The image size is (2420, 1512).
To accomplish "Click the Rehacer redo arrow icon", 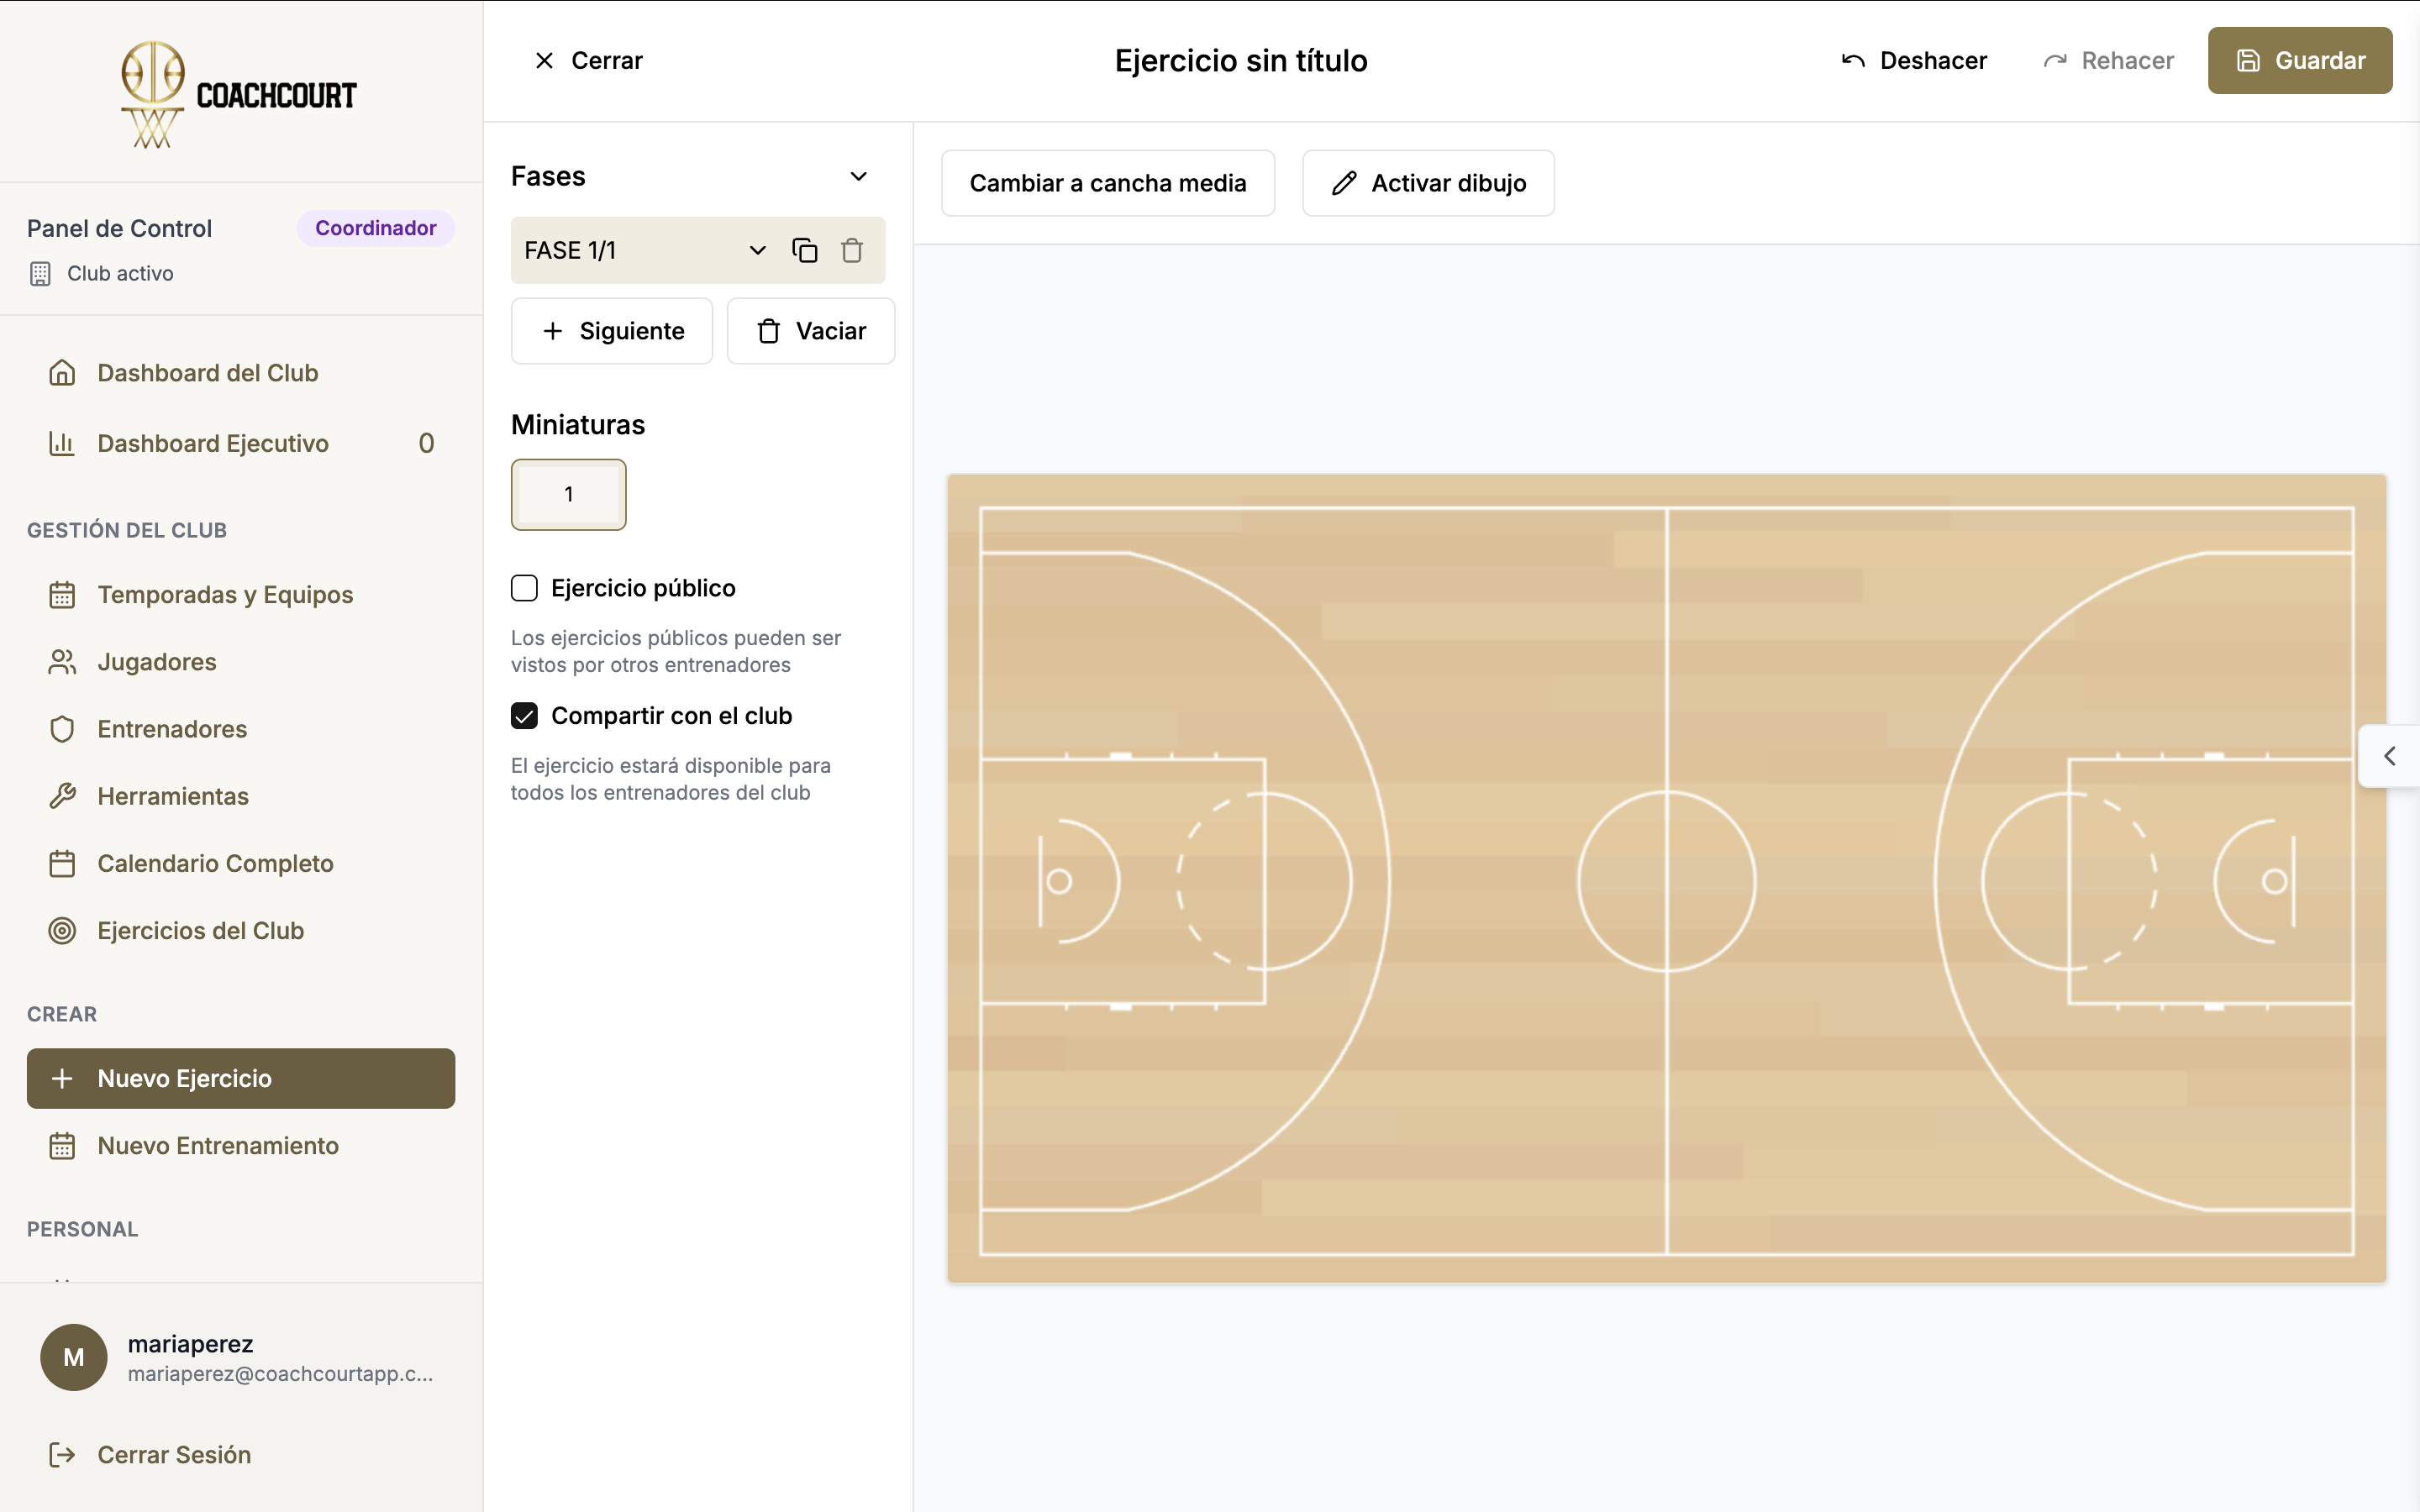I will pyautogui.click(x=2055, y=61).
